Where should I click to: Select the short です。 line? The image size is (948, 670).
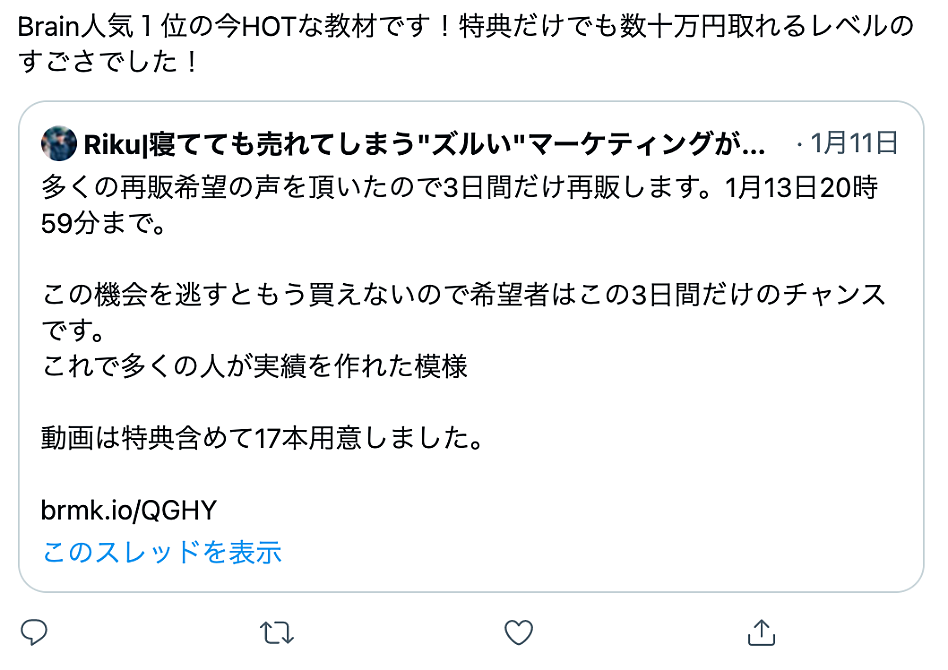pos(73,331)
